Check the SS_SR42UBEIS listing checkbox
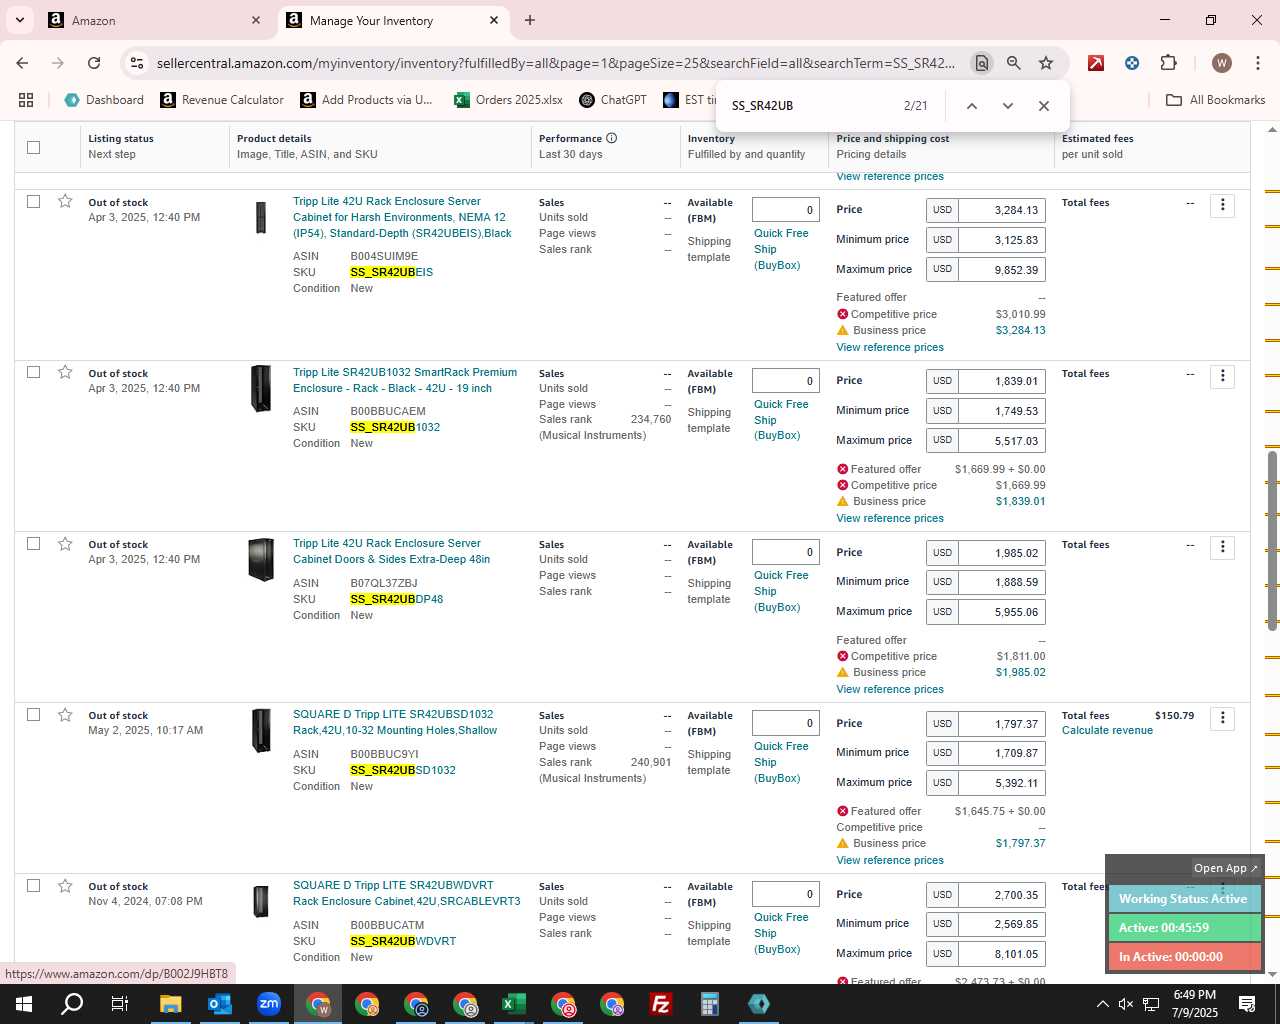1280x1024 pixels. (33, 201)
